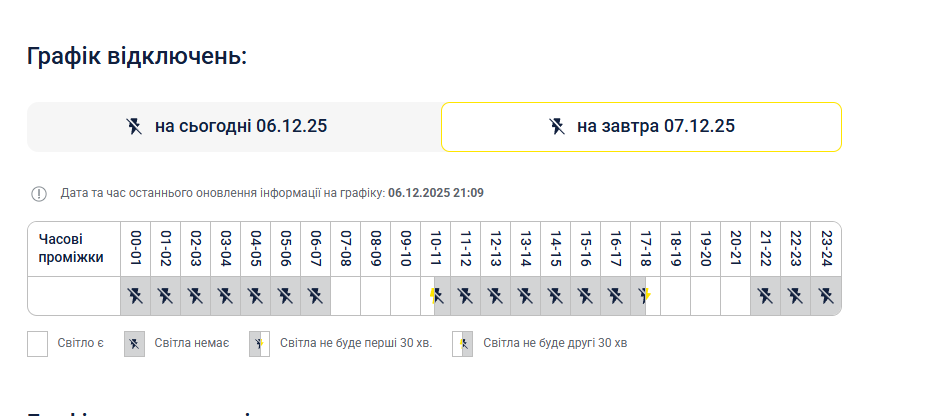
Task: Click the 15-16 time slot header
Action: pos(586,249)
